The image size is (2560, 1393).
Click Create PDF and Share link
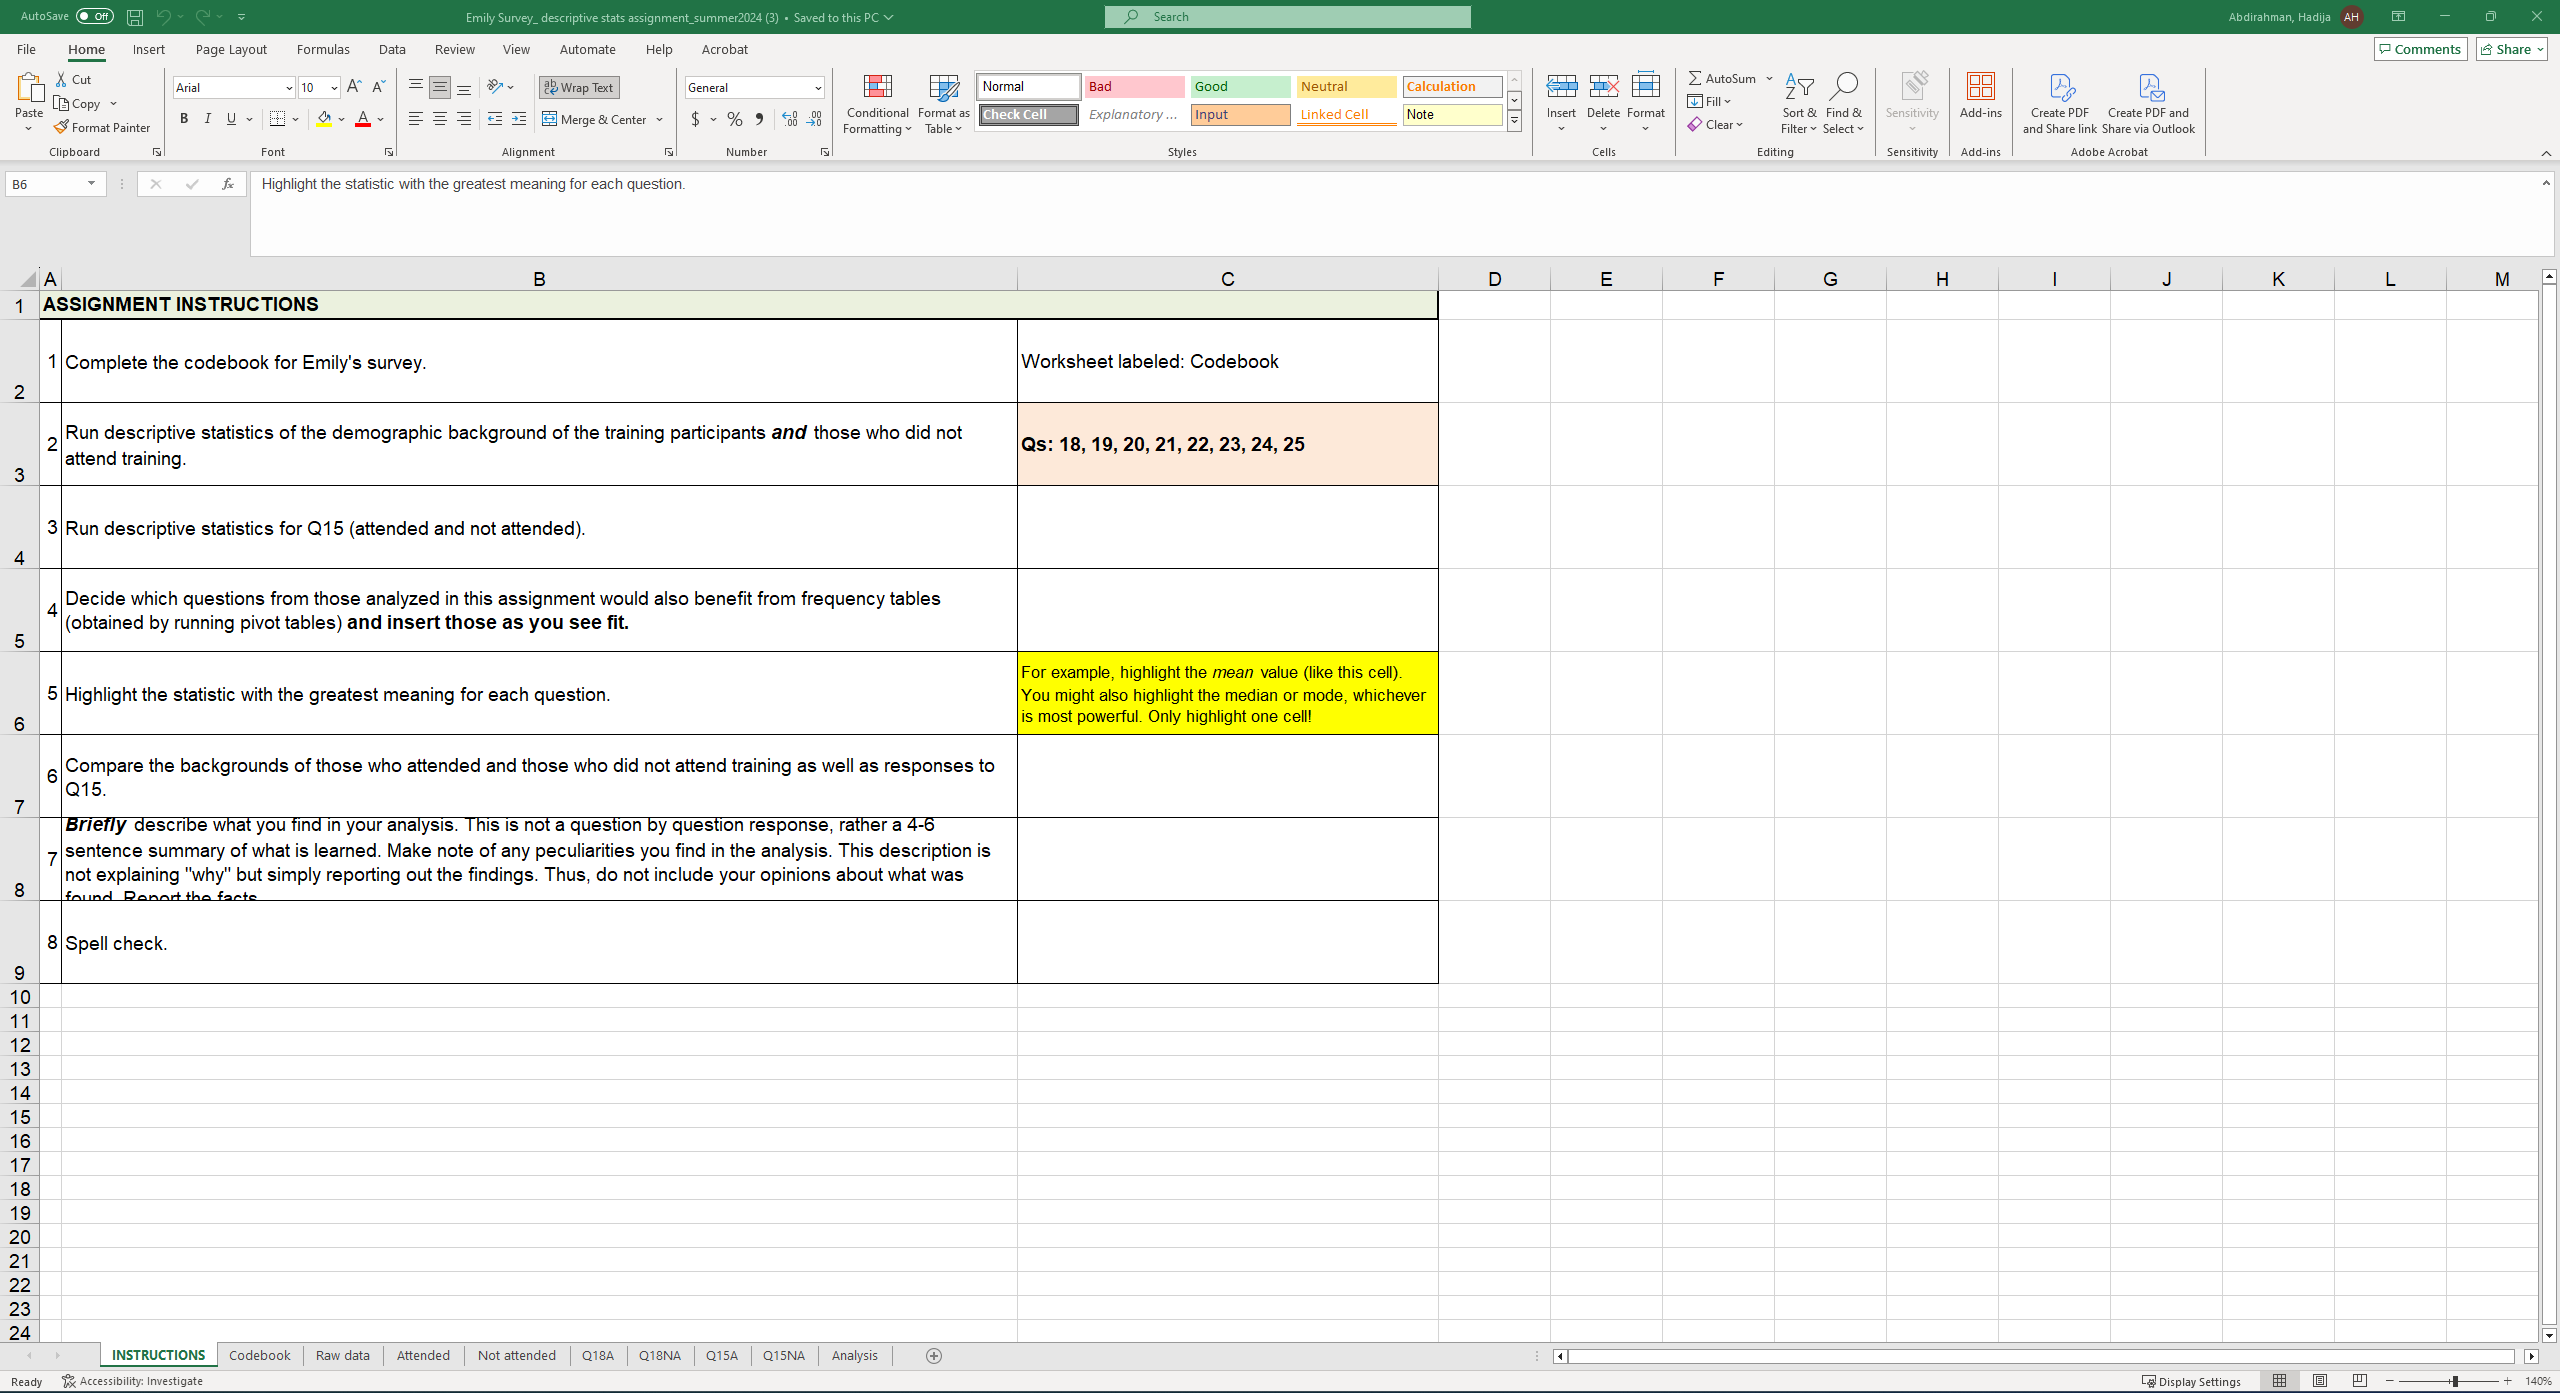[2059, 104]
